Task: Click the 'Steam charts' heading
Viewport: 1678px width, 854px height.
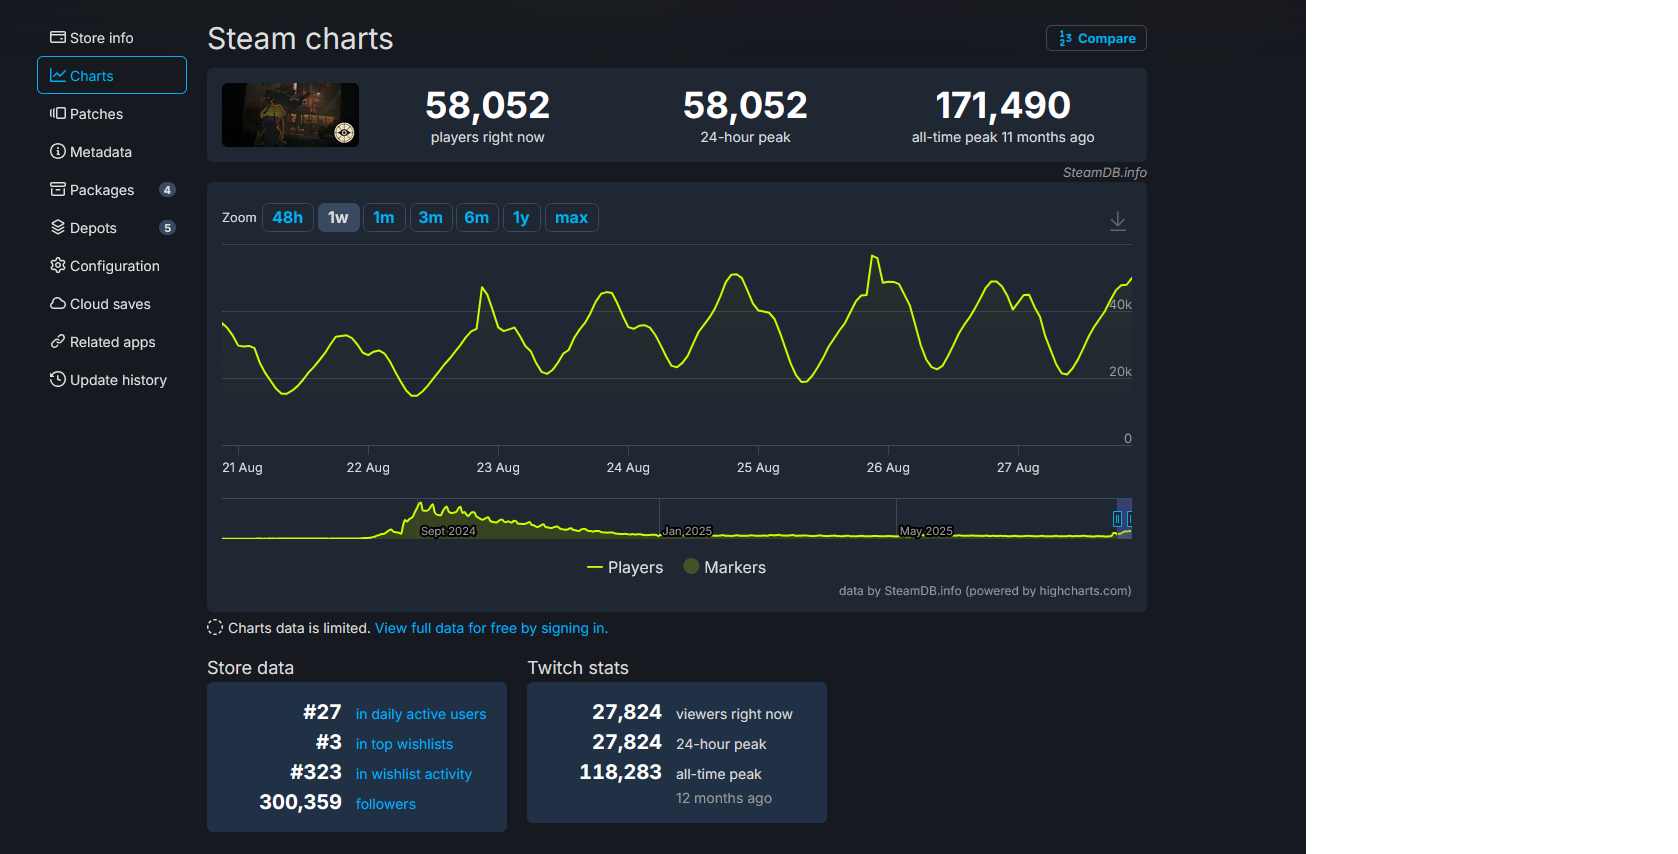Action: tap(300, 39)
